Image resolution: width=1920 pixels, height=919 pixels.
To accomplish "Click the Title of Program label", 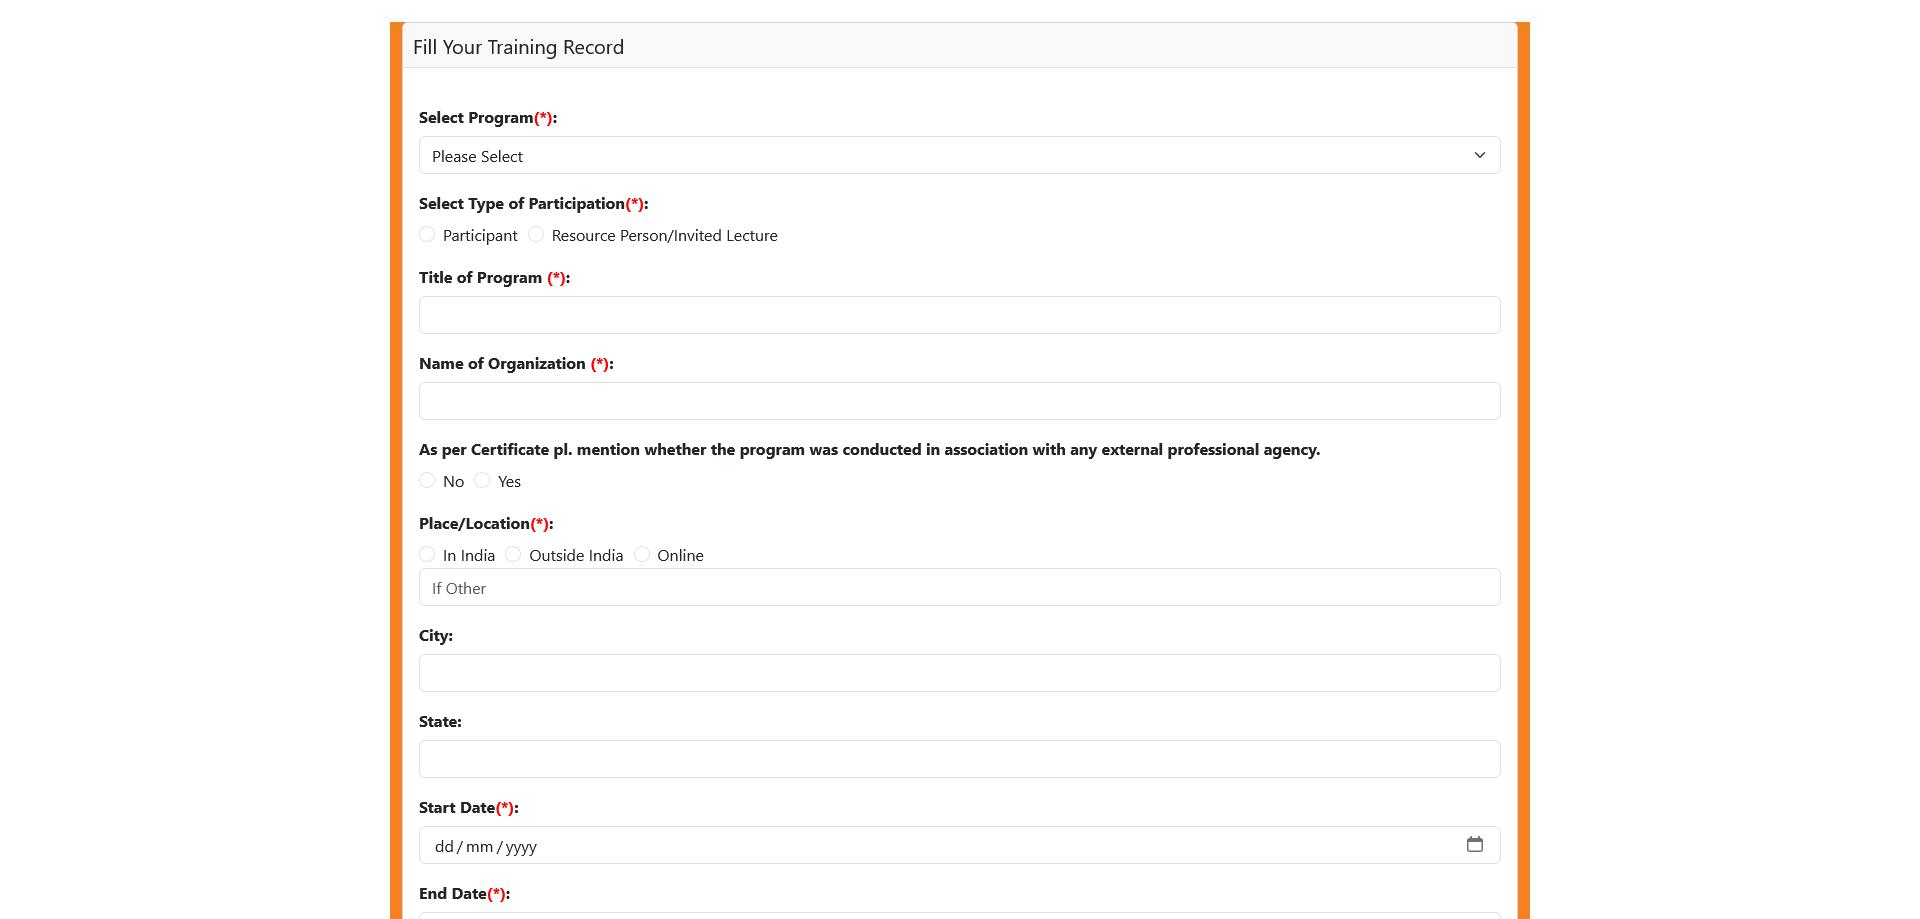I will [x=494, y=277].
